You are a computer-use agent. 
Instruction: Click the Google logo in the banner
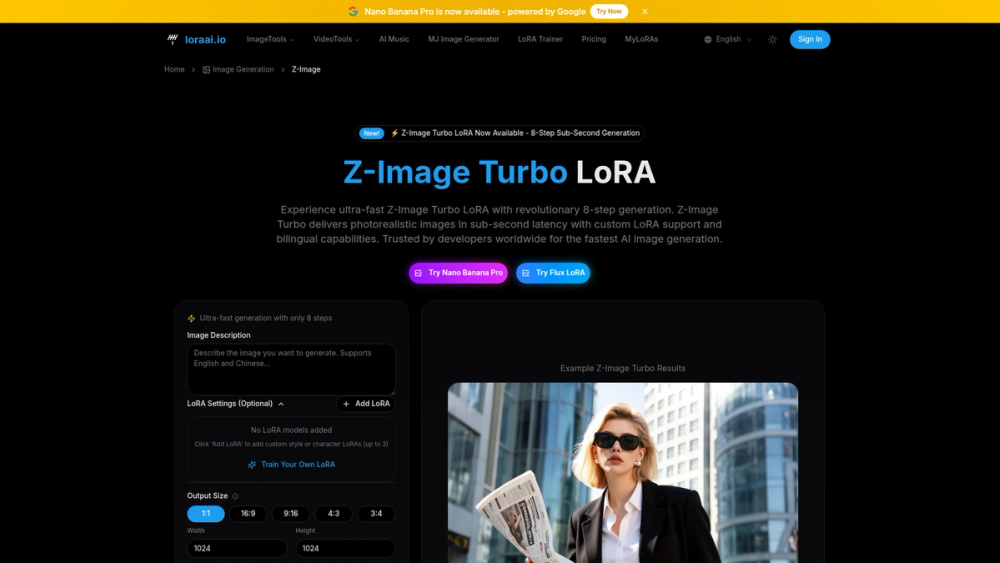pos(353,11)
